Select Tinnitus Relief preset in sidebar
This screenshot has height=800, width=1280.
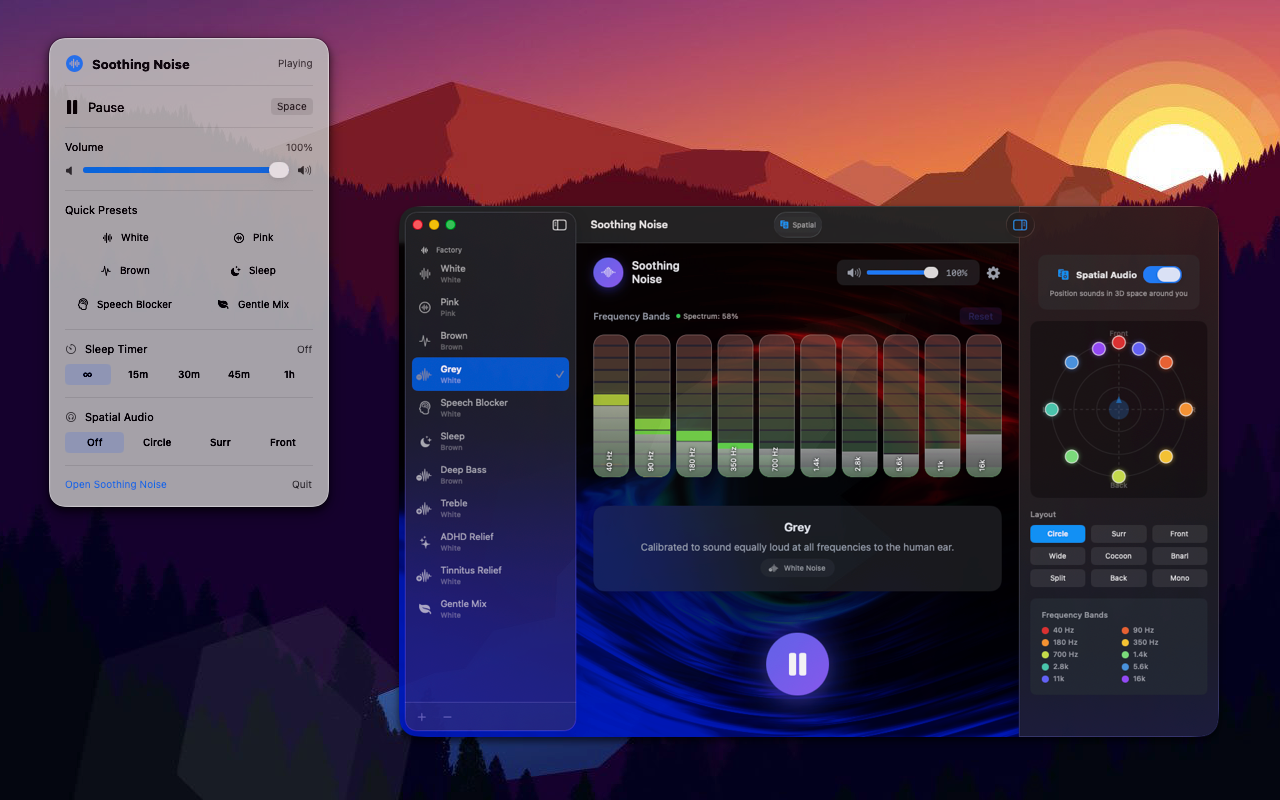(490, 575)
